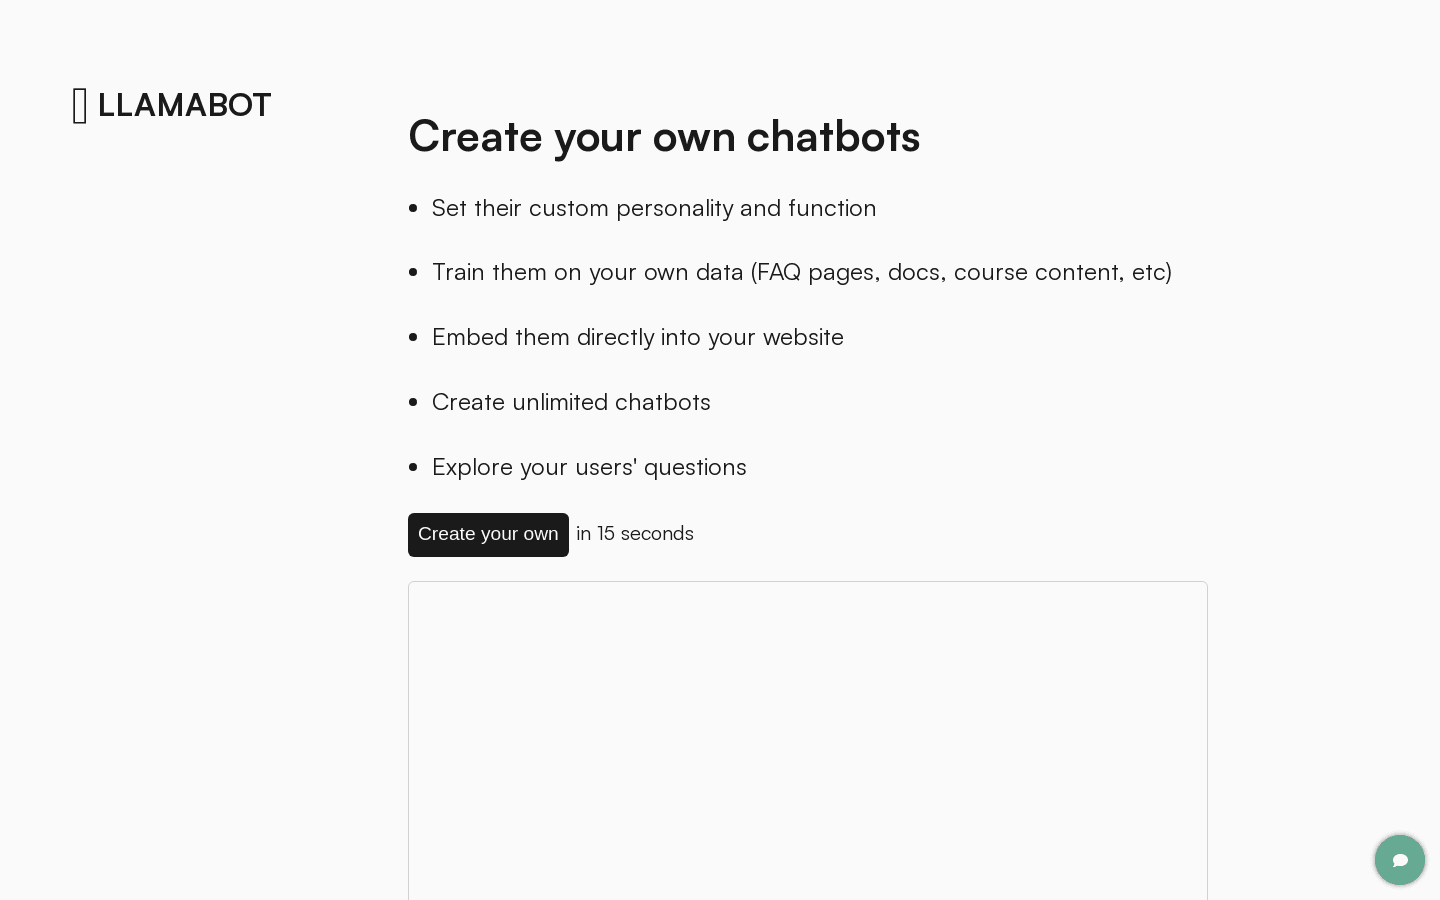
Task: Click the bullet dot before "Set their custom"
Action: [x=413, y=208]
